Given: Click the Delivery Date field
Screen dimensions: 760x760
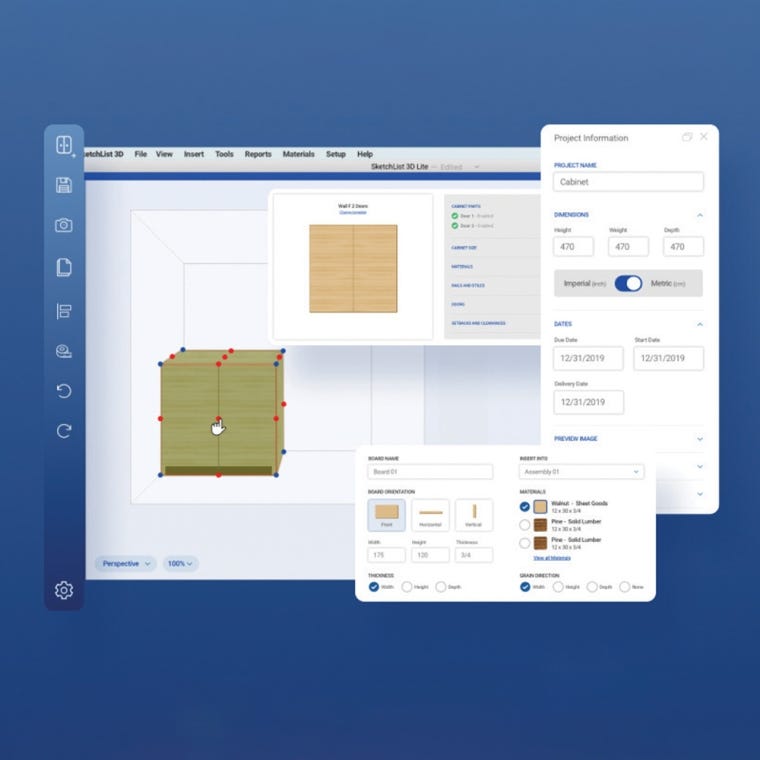Looking at the screenshot, I should pyautogui.click(x=588, y=402).
